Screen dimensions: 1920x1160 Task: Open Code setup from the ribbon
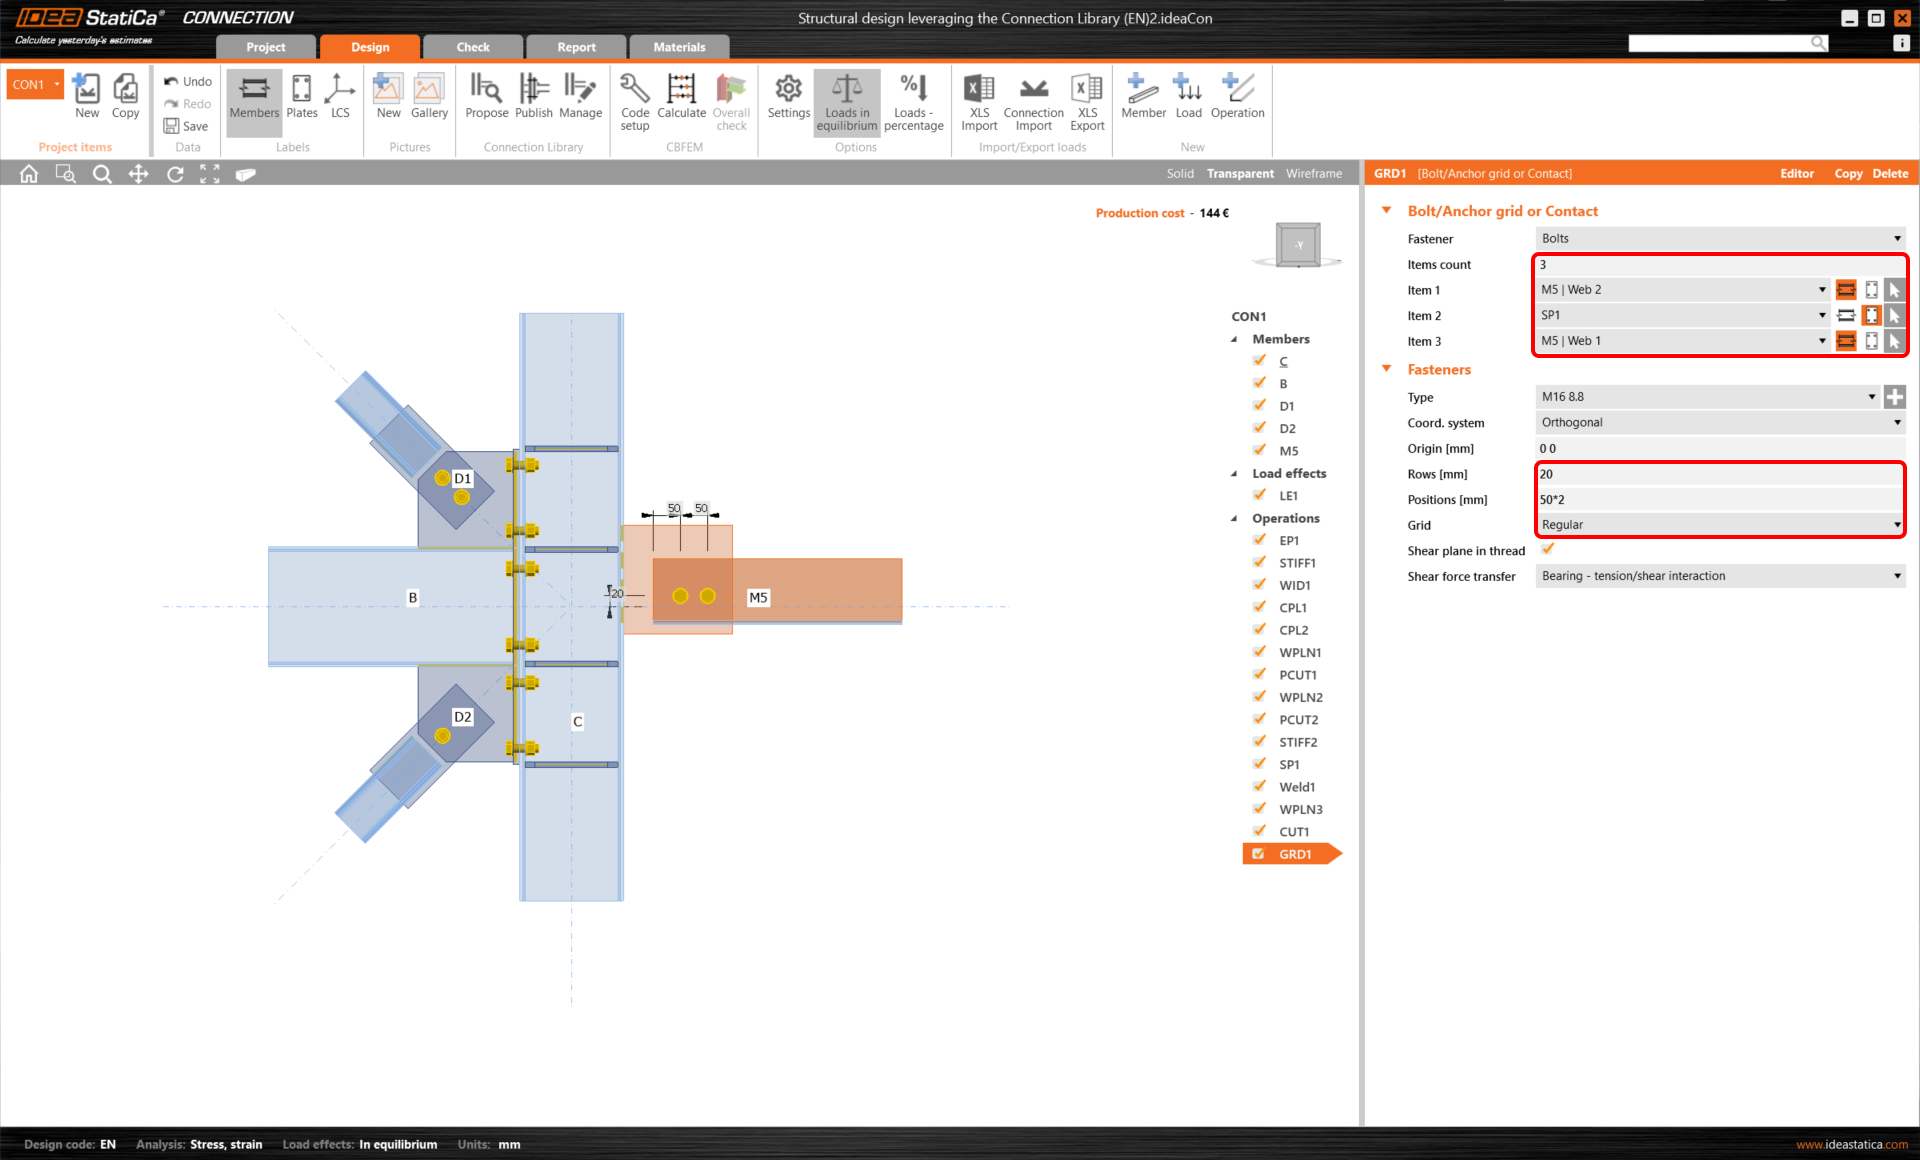(x=634, y=100)
